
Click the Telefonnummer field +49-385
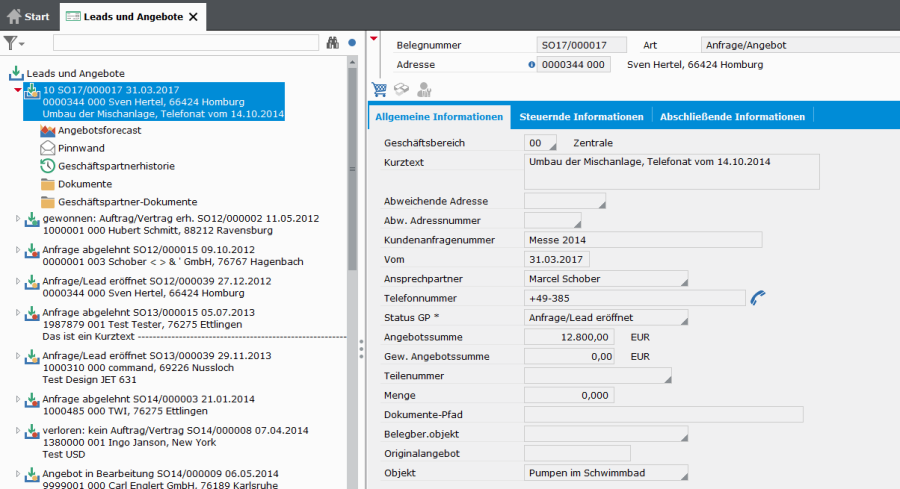[x=635, y=298]
